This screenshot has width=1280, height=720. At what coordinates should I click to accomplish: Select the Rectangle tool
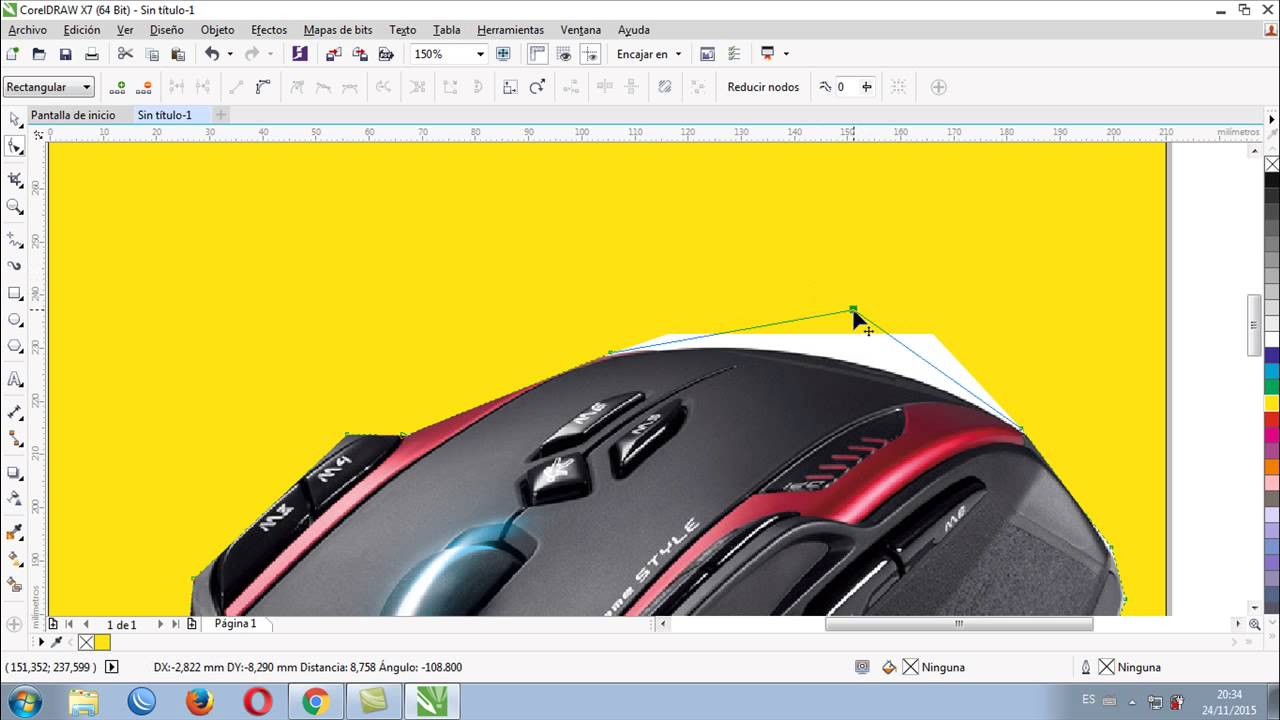pos(14,293)
